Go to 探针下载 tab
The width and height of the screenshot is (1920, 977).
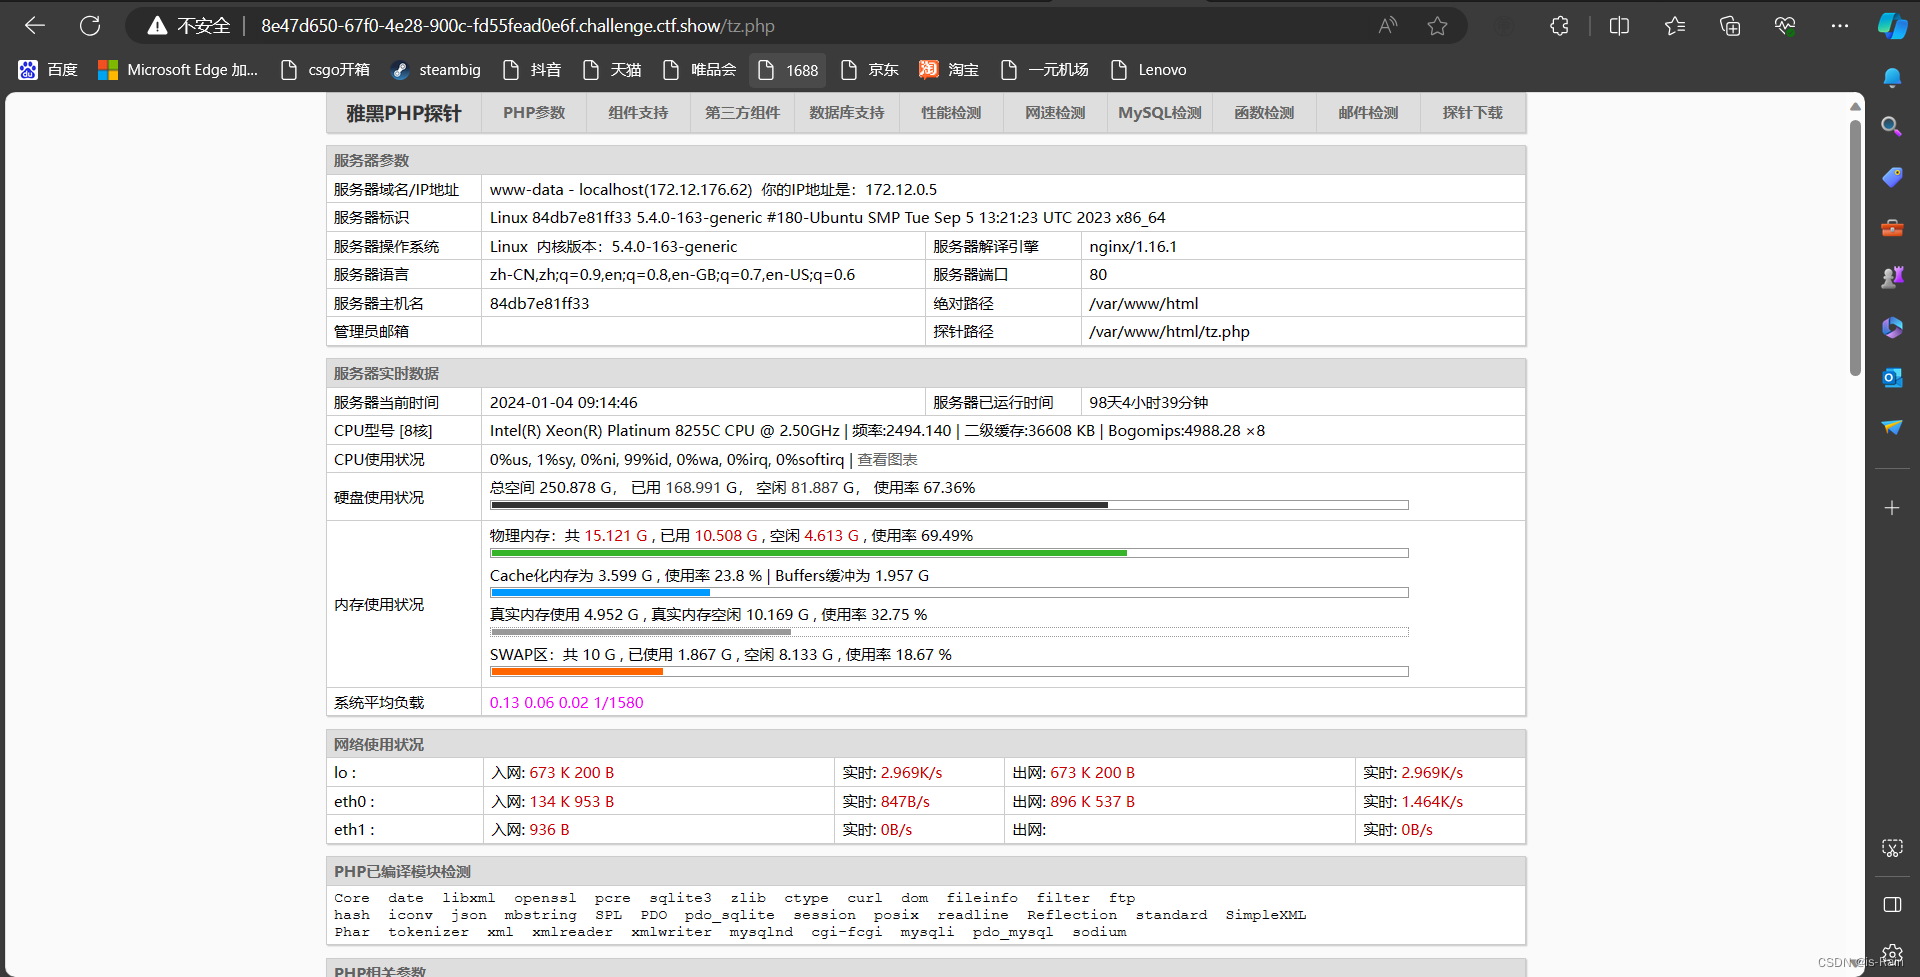point(1472,113)
